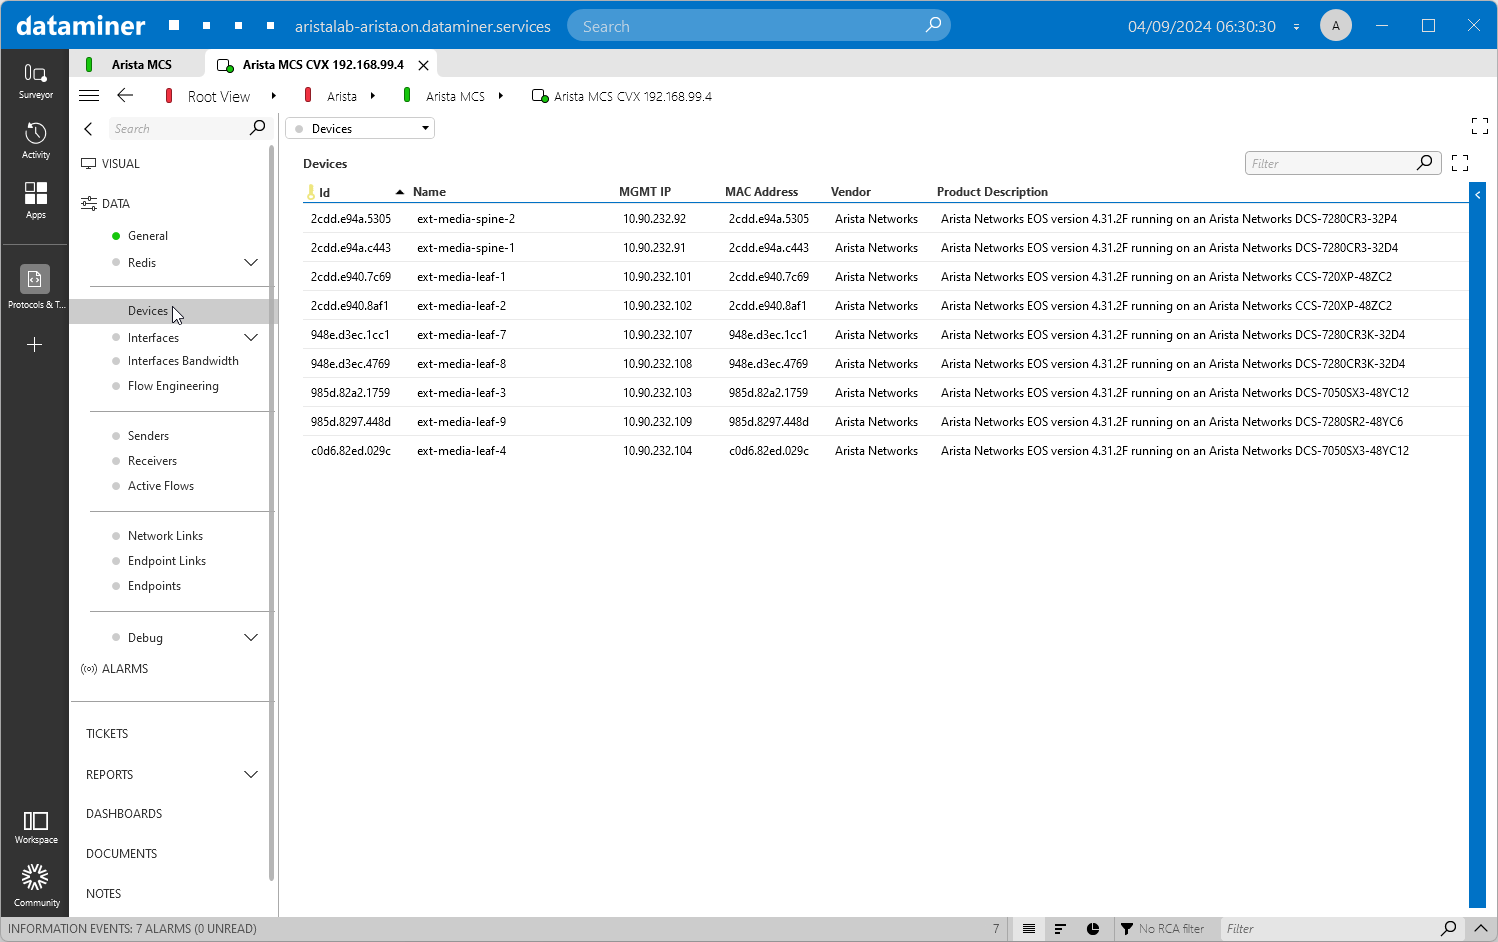1498x942 pixels.
Task: Open dropdown arrow after Root View breadcrumb
Action: click(273, 96)
